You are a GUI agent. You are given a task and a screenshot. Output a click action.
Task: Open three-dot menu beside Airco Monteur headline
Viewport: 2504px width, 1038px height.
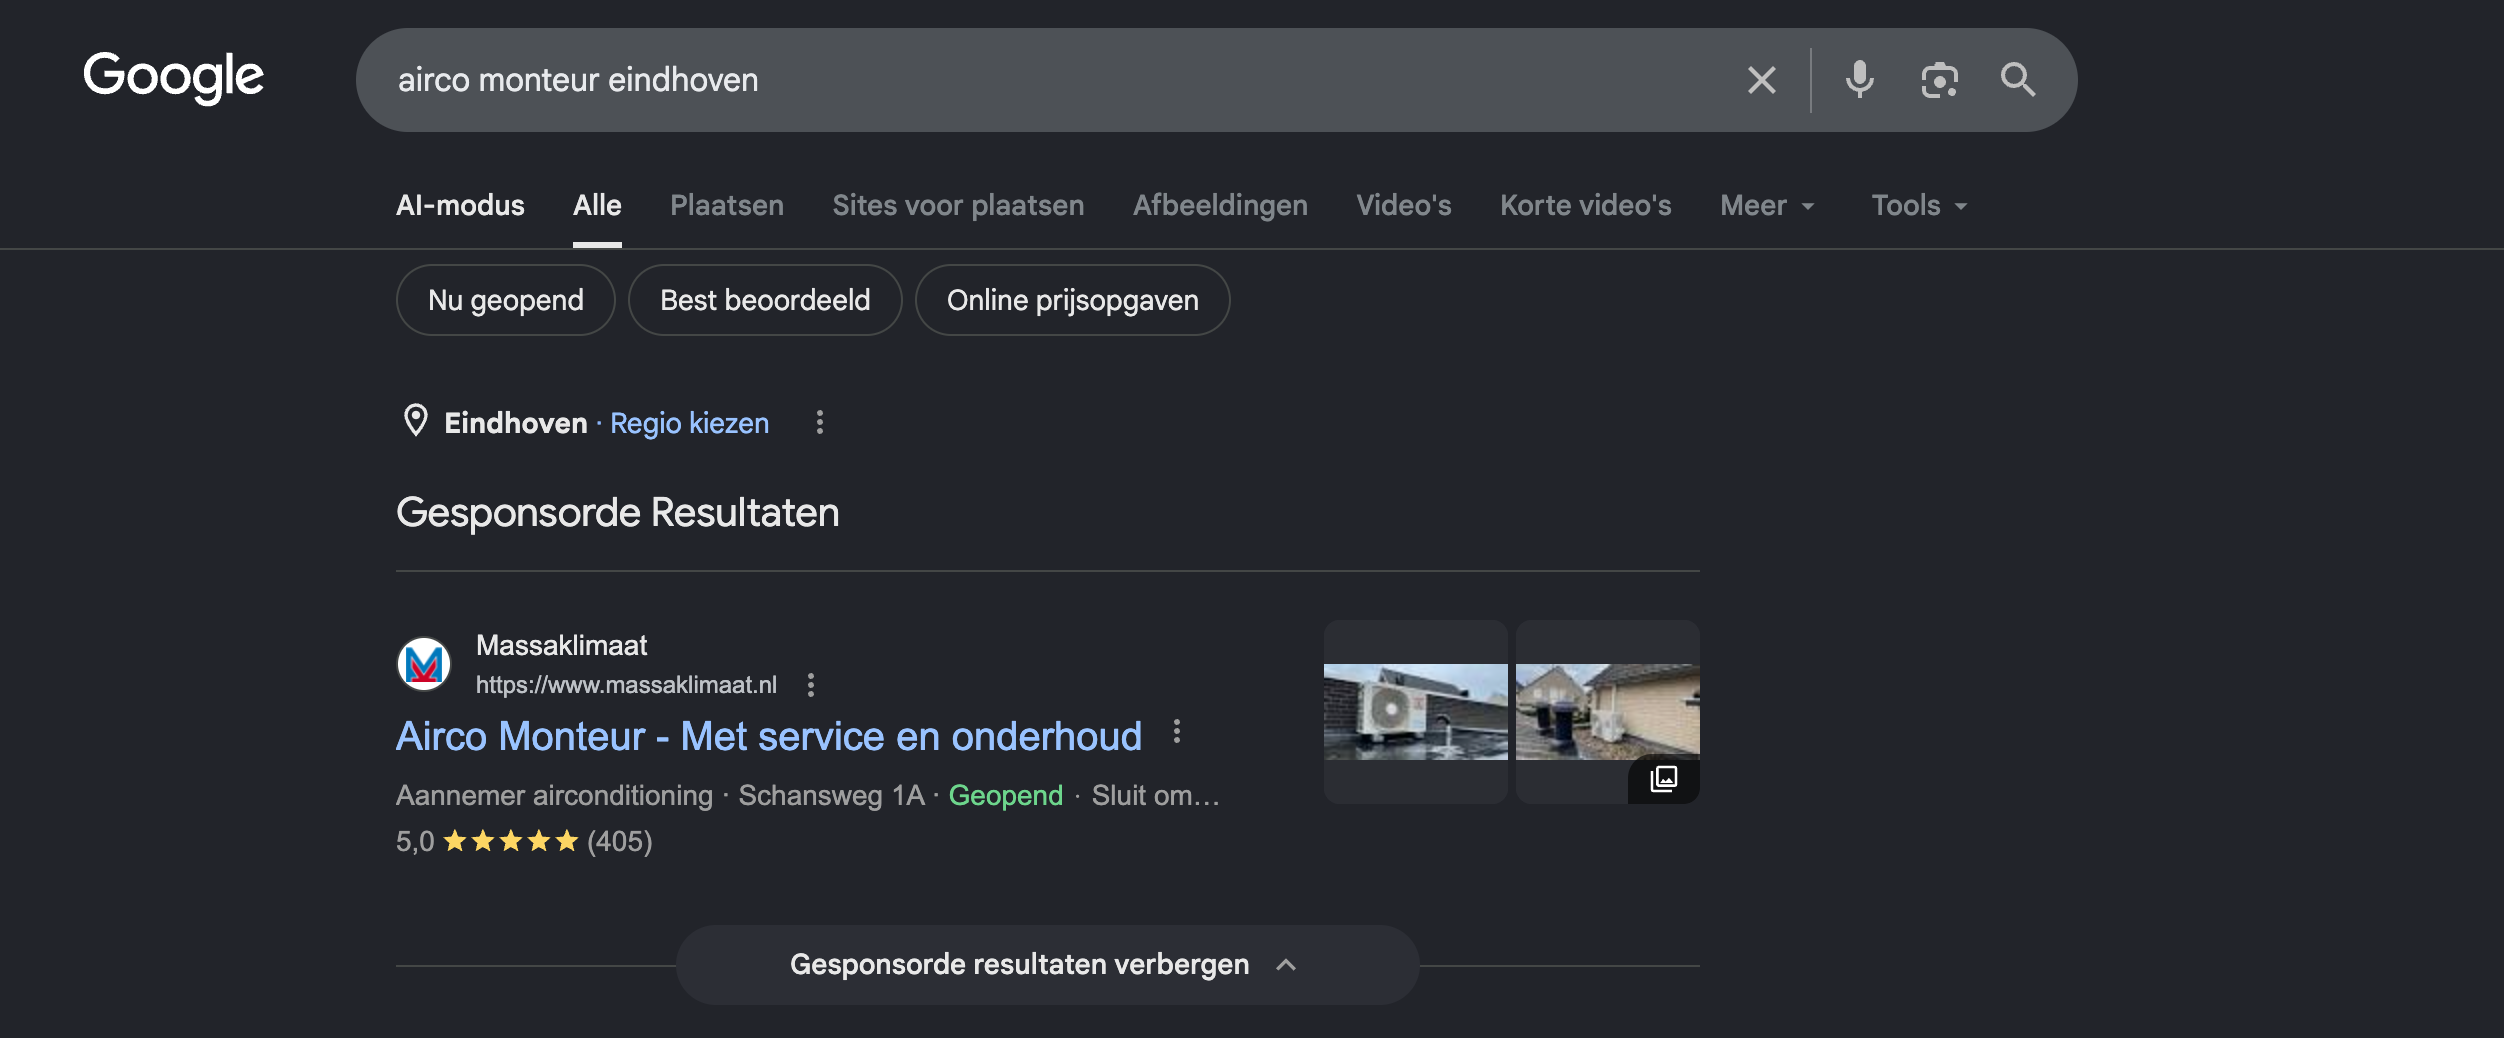[x=1176, y=732]
